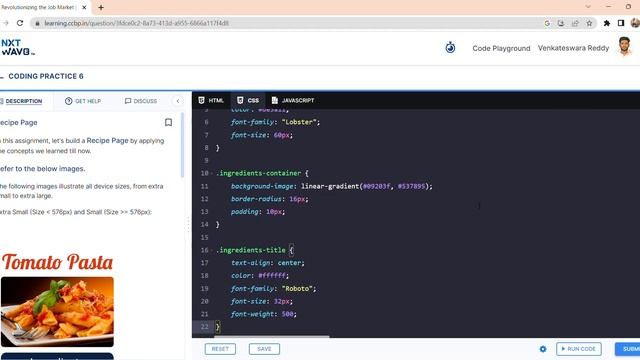Click the Chrome profile avatar icon
The height and width of the screenshot is (360, 640).
635,23
